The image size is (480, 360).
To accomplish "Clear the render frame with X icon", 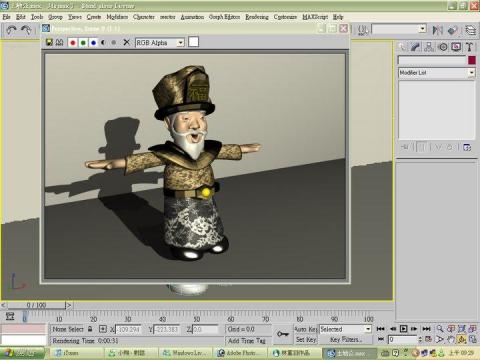I will pos(126,42).
